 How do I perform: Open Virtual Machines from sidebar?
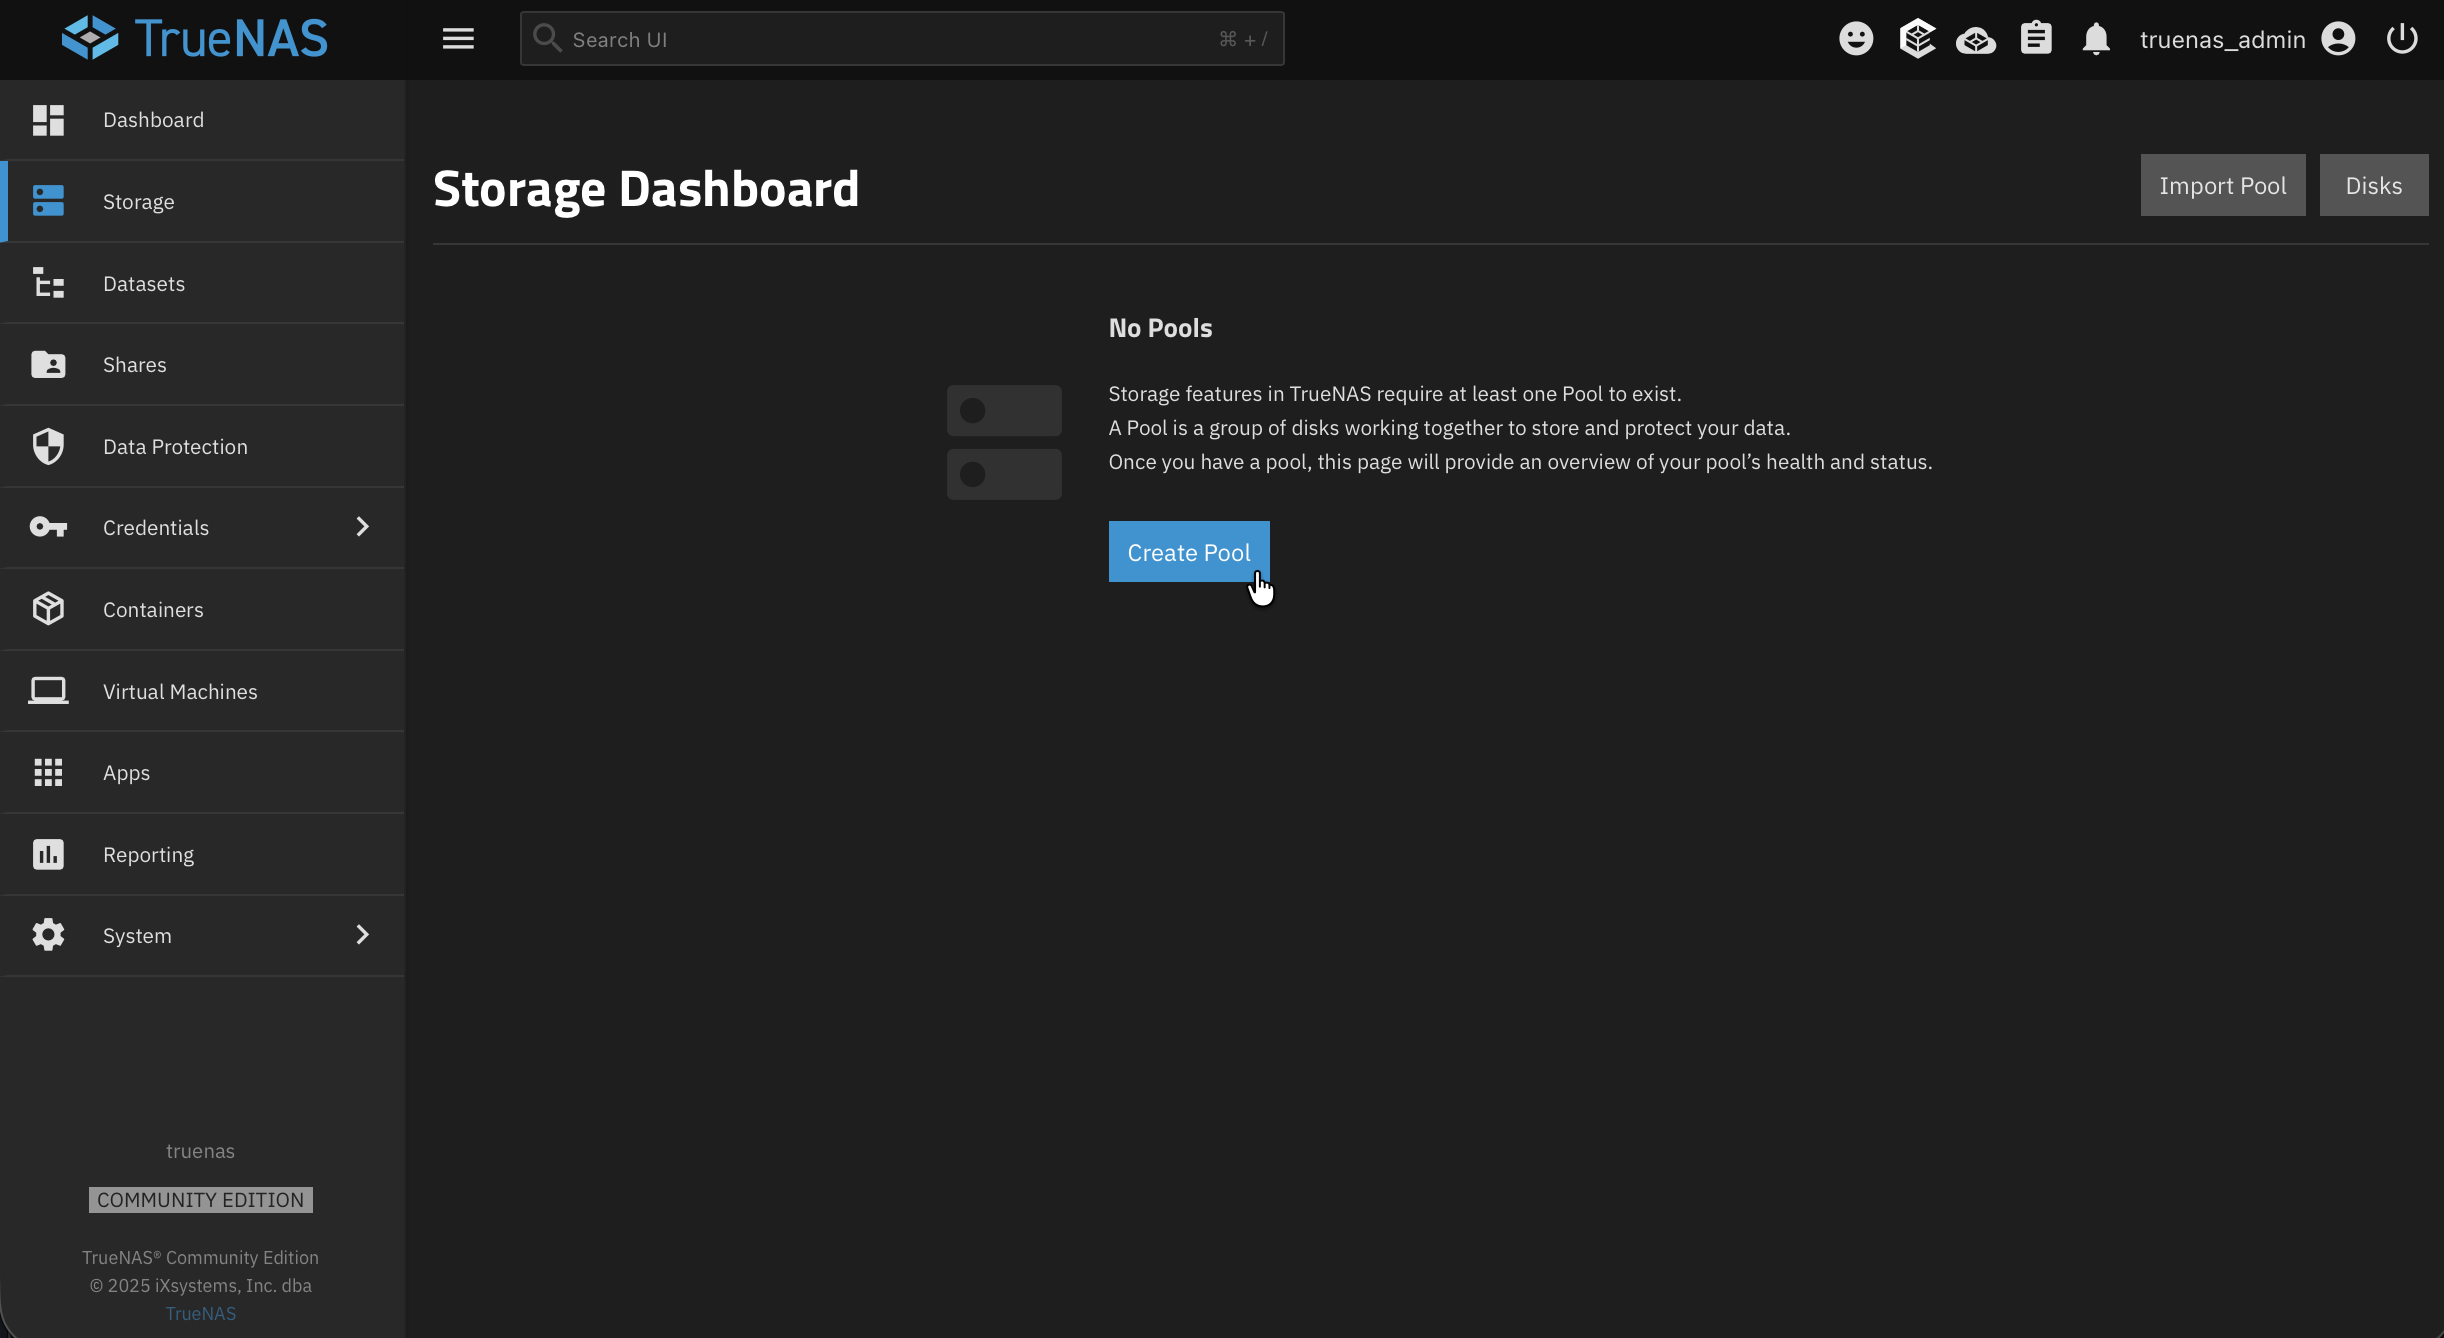(180, 692)
